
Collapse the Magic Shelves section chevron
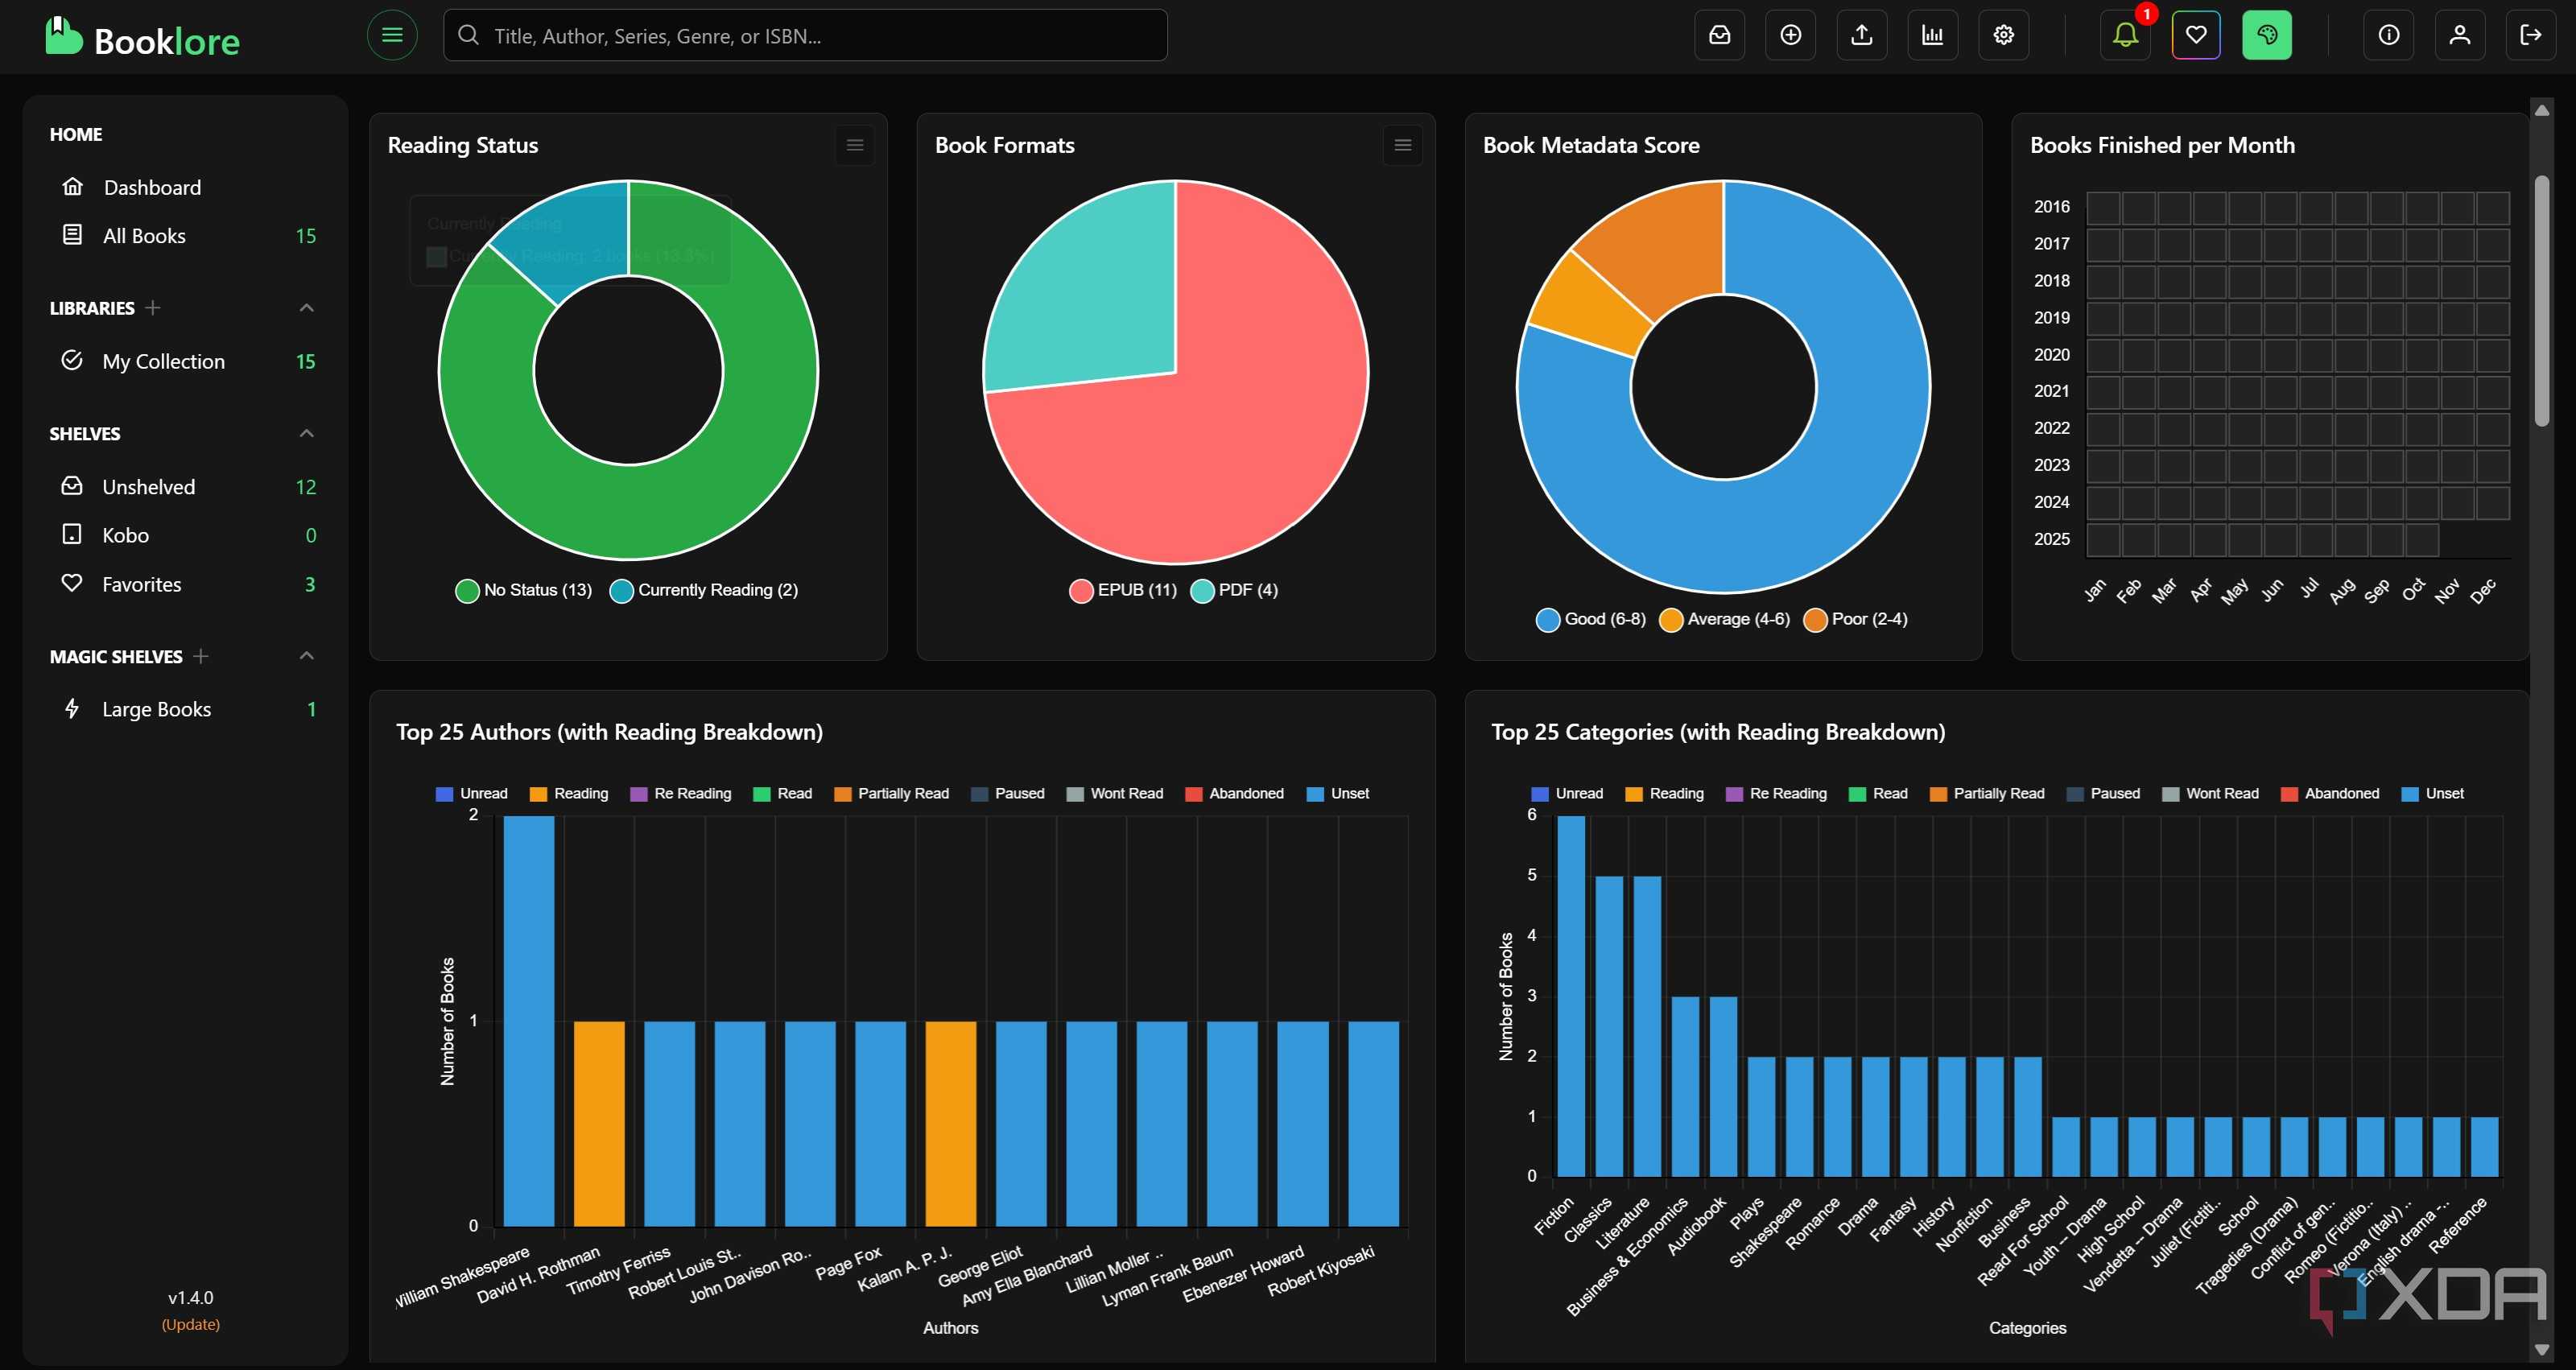pyautogui.click(x=307, y=656)
